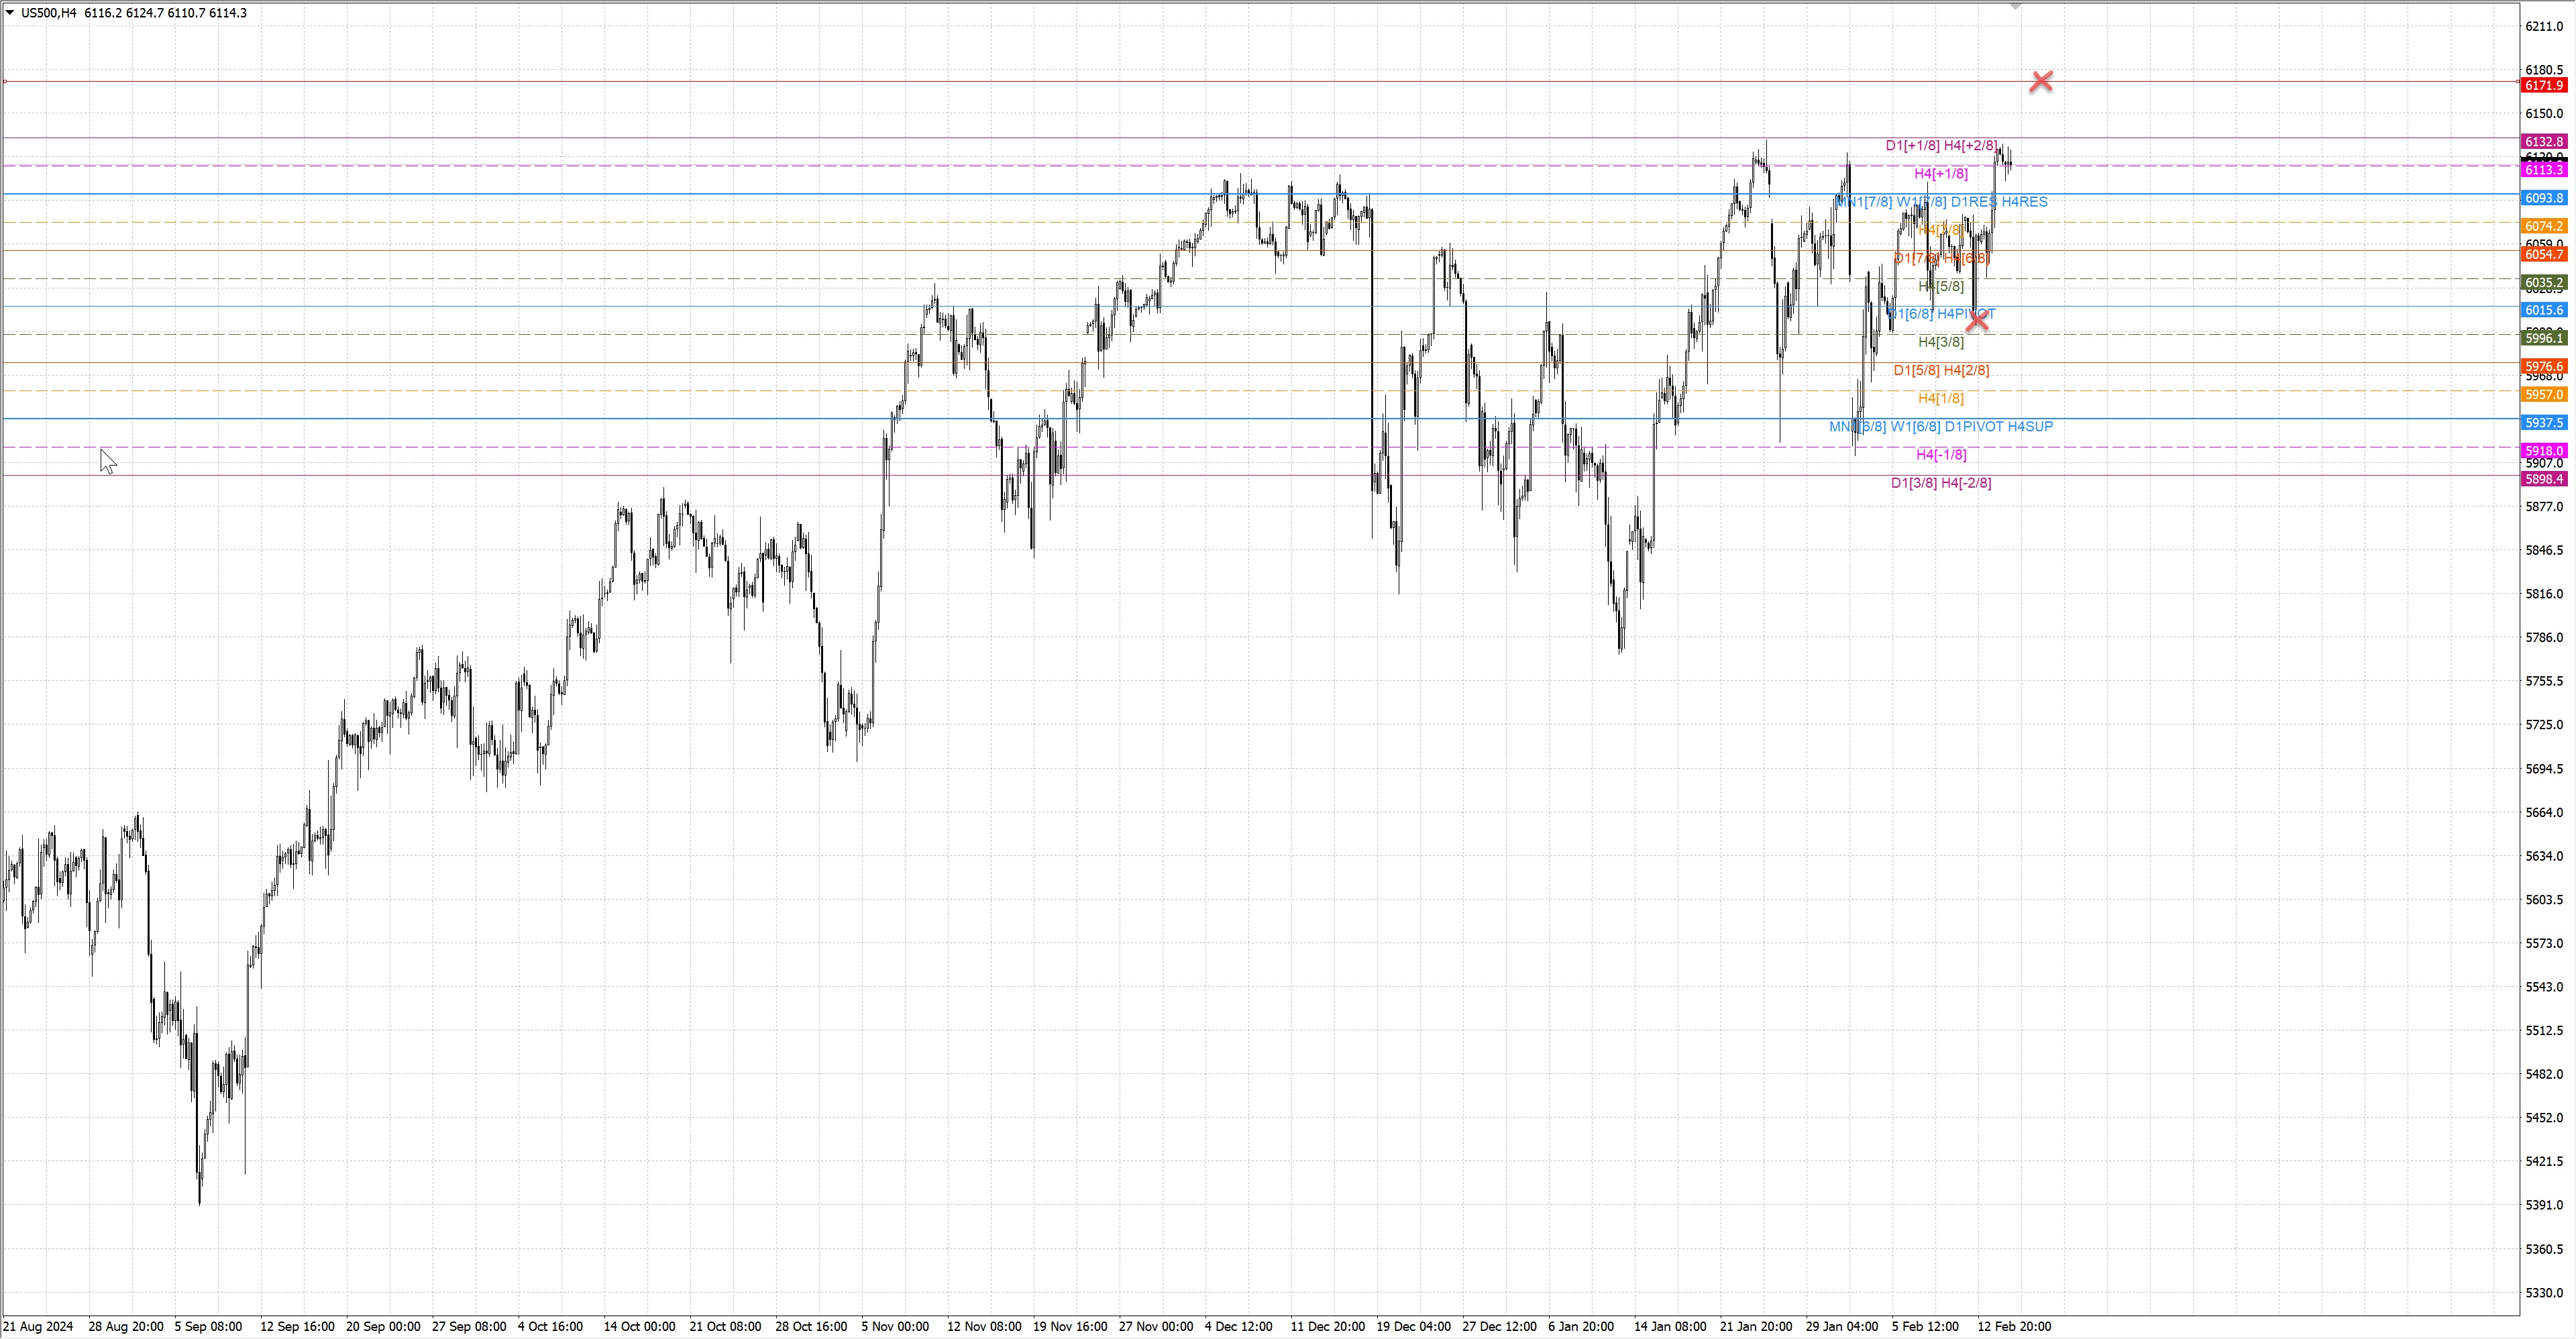Viewport: 2576px width, 1339px height.
Task: Click the chart shift triangle marker at top
Action: 2015,6
